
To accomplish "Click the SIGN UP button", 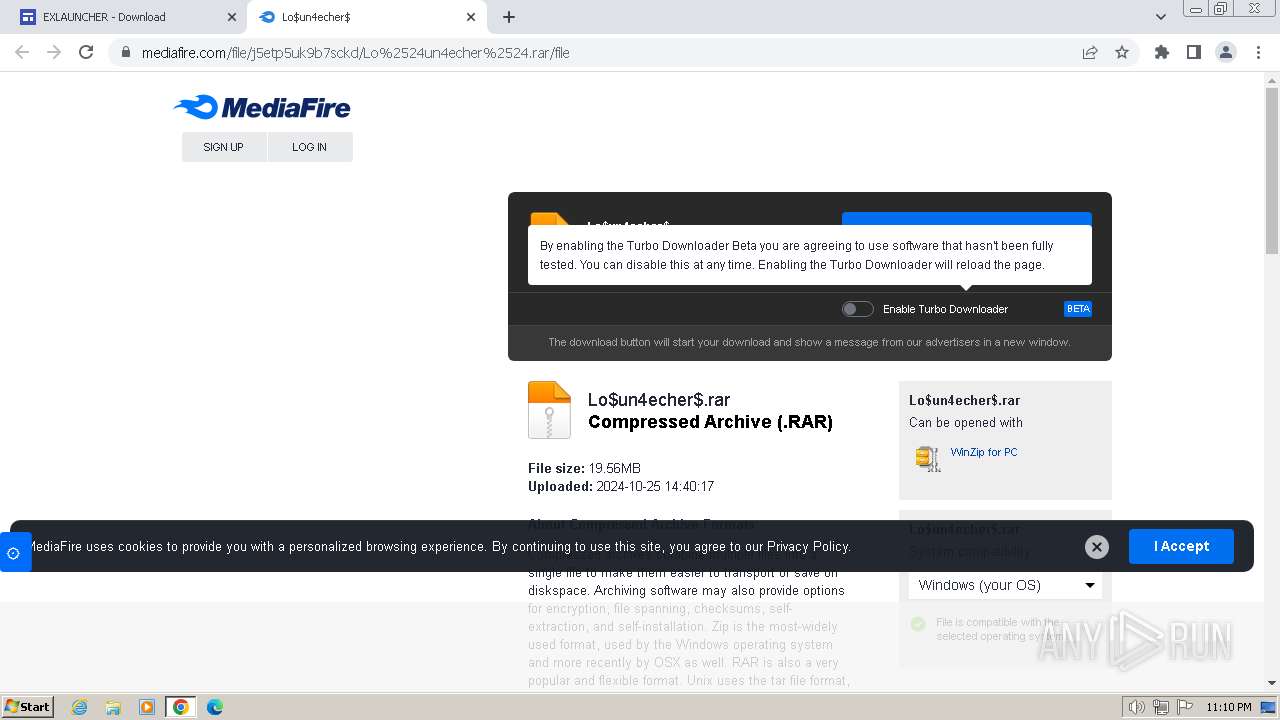I will tap(224, 147).
